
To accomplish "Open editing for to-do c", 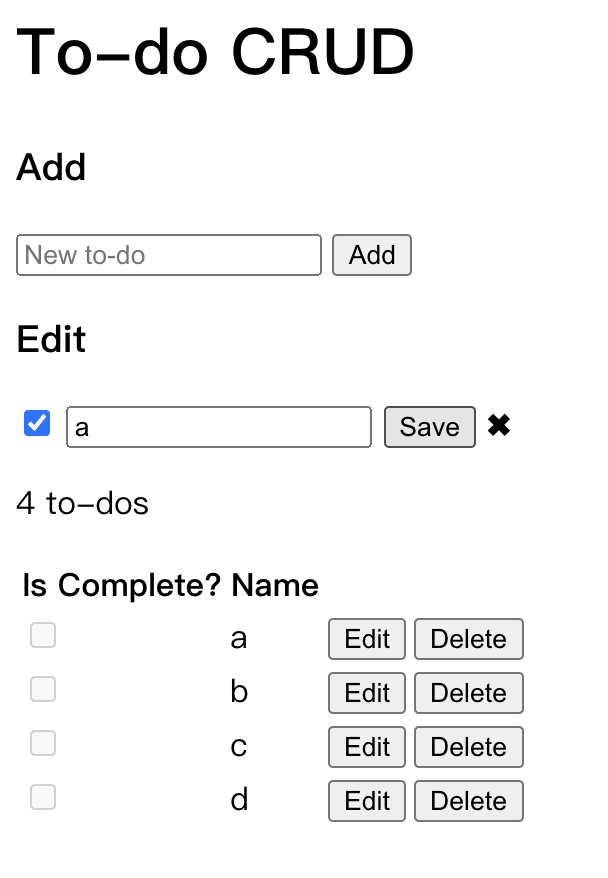I will click(367, 747).
